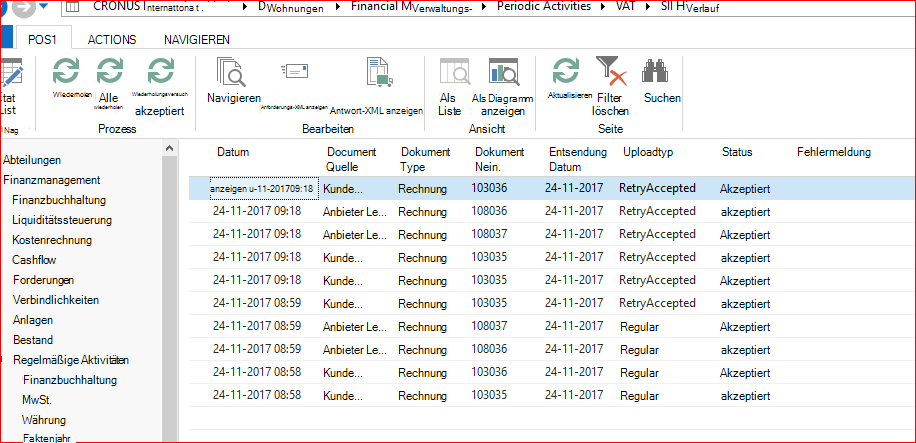This screenshot has height=443, width=916.
Task: Click the Periodic Activities breadcrumb
Action: [544, 7]
